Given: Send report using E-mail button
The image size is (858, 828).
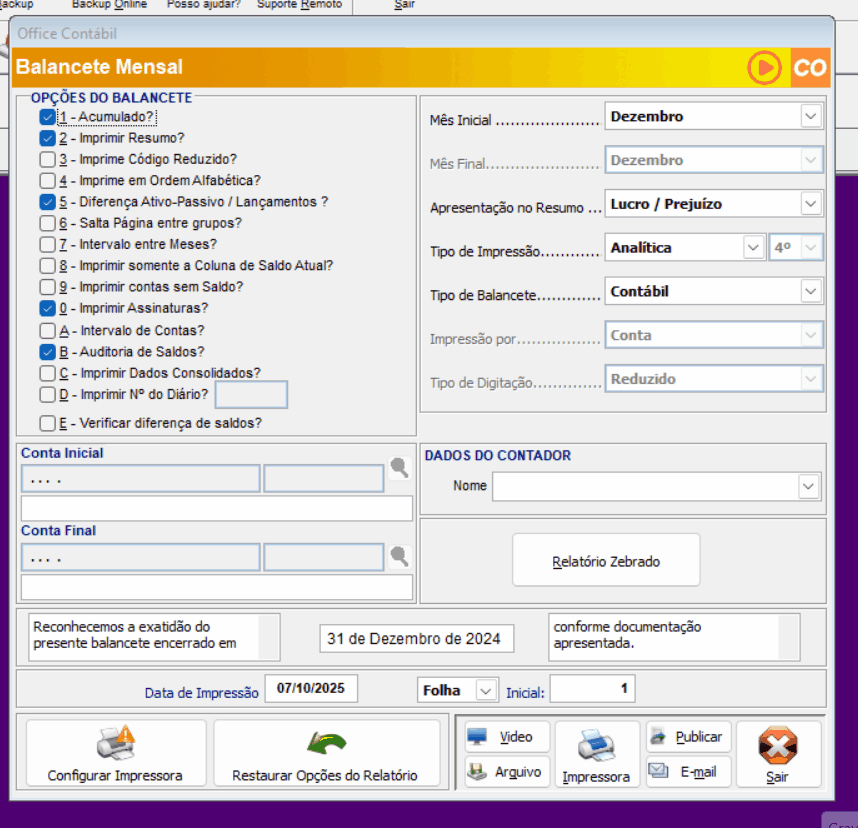Looking at the screenshot, I should pyautogui.click(x=688, y=772).
